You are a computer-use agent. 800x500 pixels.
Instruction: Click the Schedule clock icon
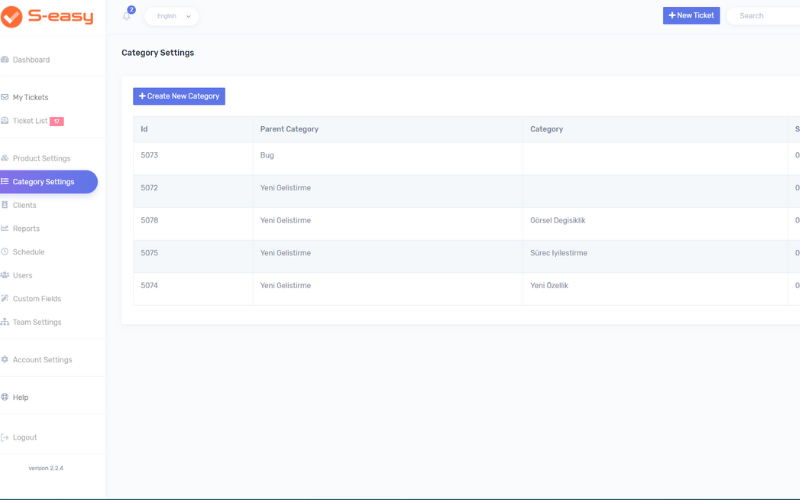coord(5,252)
